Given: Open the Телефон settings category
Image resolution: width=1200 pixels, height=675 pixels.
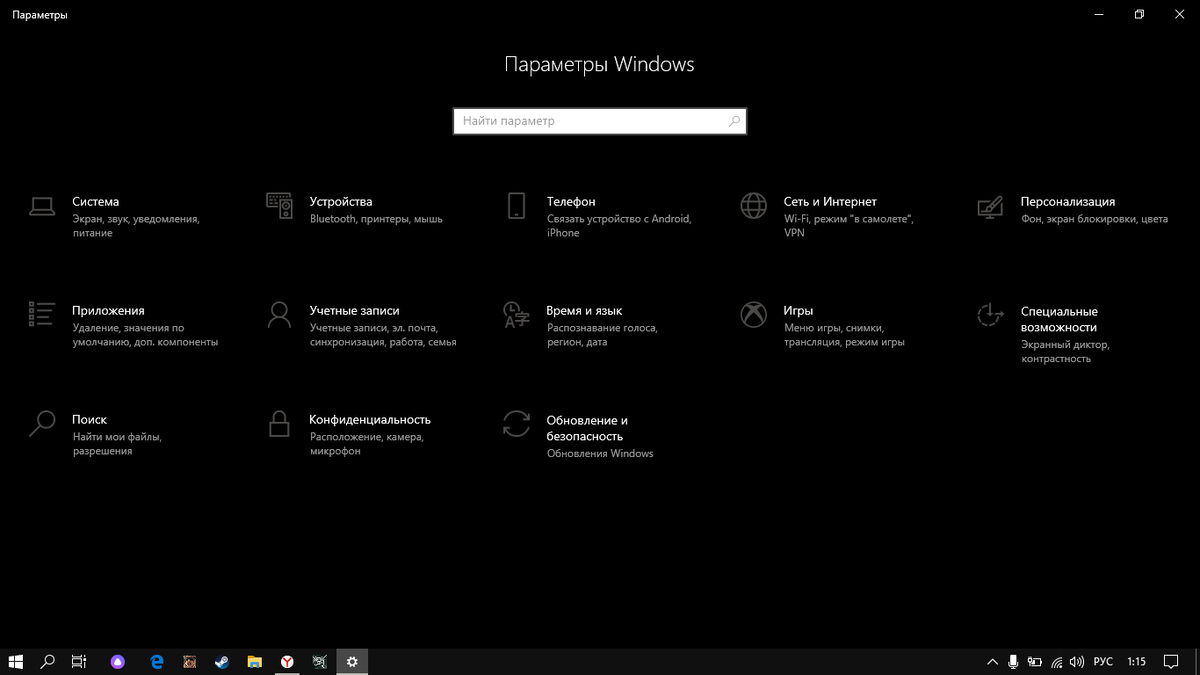Looking at the screenshot, I should coord(599,216).
